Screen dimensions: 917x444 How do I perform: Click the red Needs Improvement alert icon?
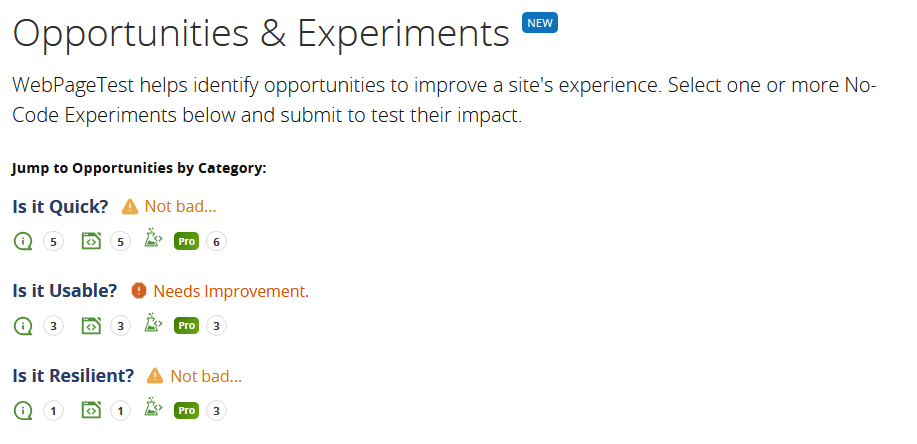coord(139,291)
